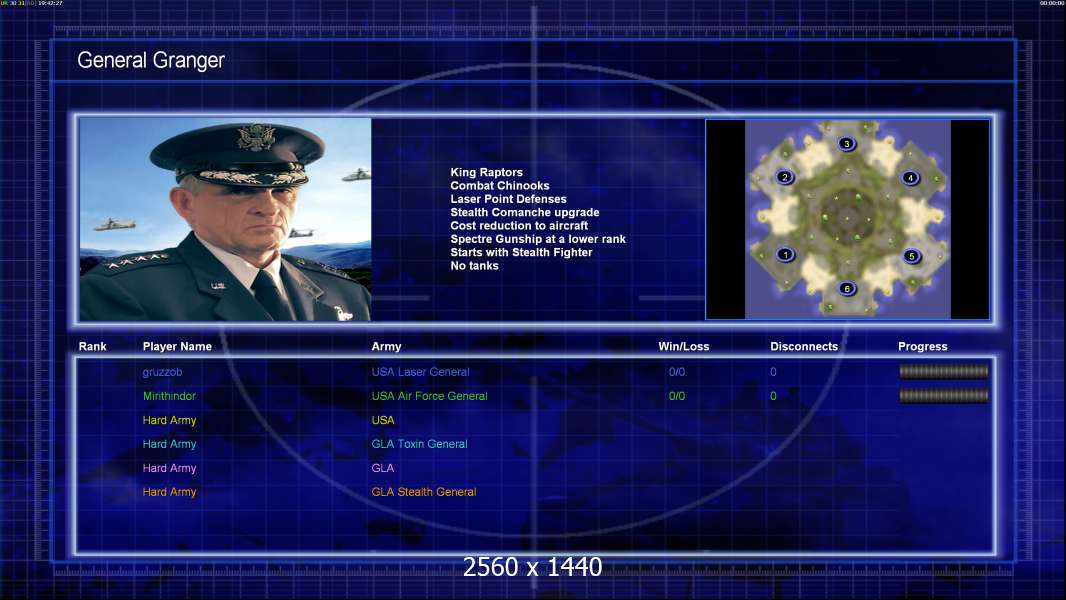This screenshot has width=1066, height=600.
Task: Click the General Granger title text
Action: pos(151,60)
